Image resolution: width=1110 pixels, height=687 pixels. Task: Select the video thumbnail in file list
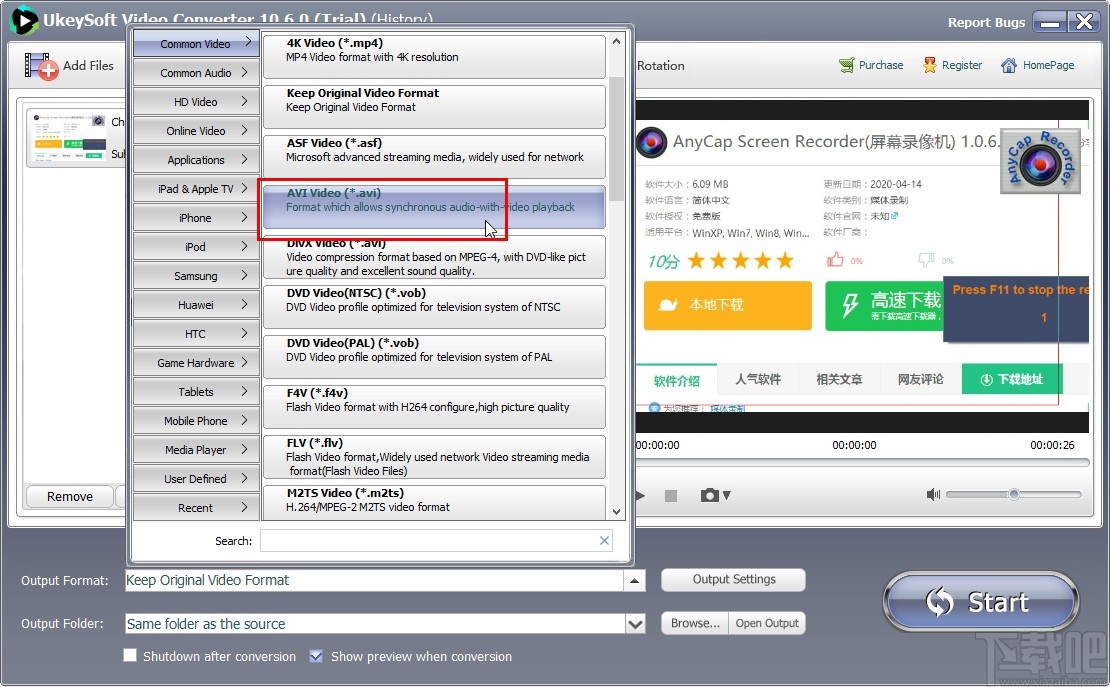coord(69,136)
